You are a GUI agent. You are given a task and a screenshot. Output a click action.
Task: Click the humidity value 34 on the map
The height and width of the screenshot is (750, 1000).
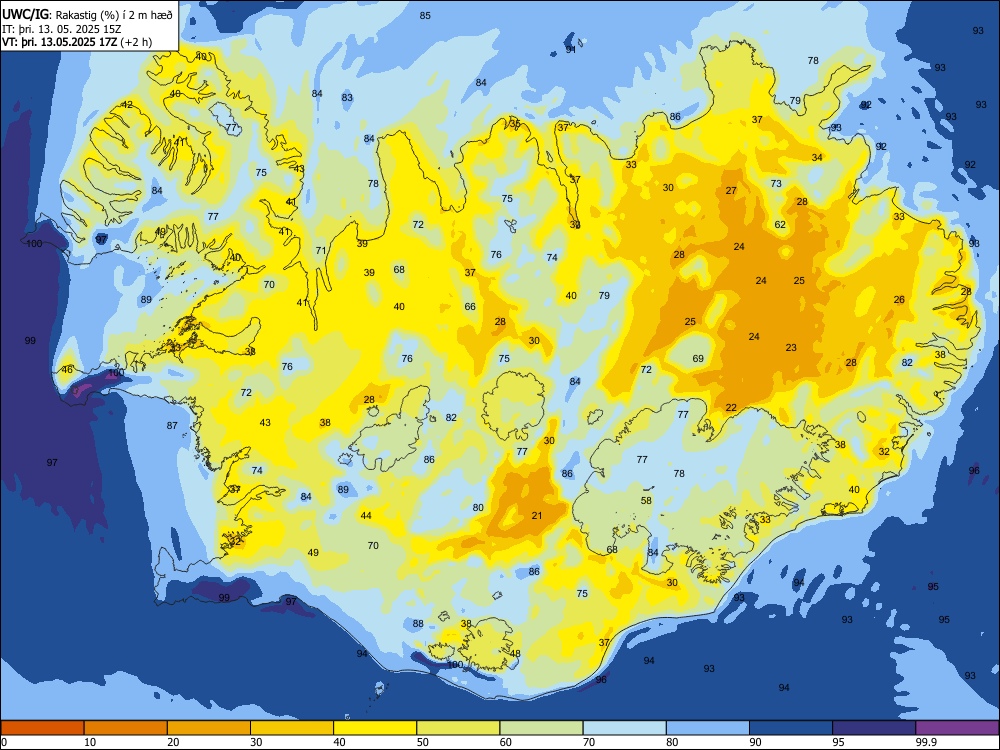[817, 158]
